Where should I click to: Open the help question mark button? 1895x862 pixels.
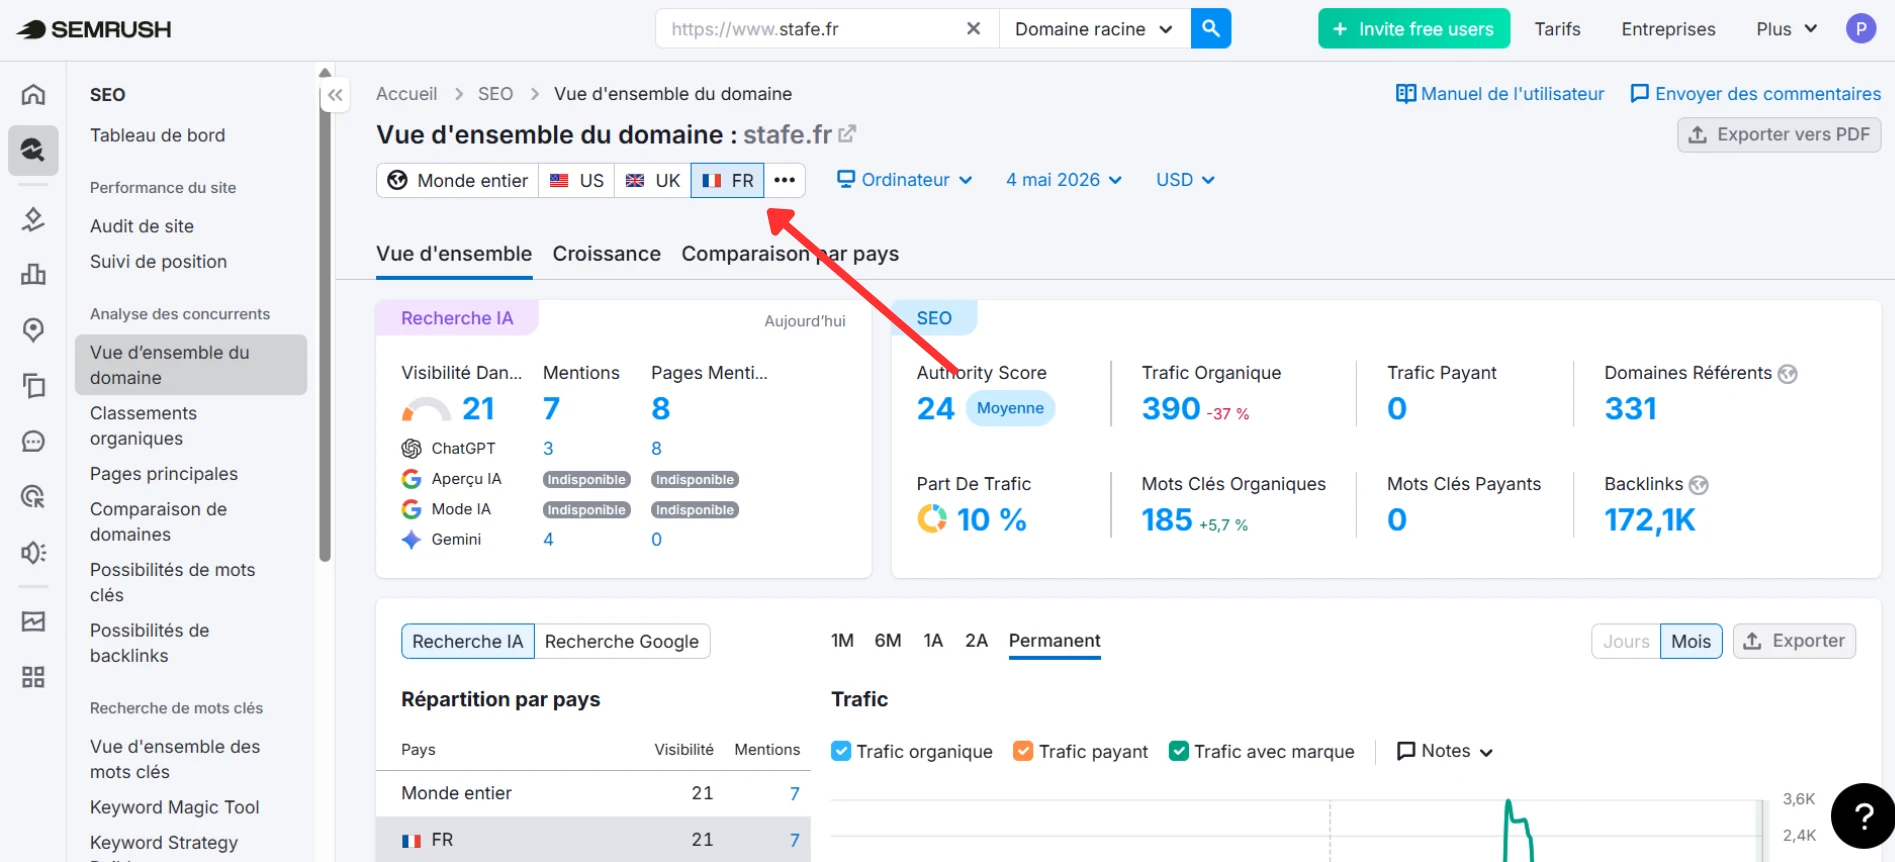coord(1863,816)
